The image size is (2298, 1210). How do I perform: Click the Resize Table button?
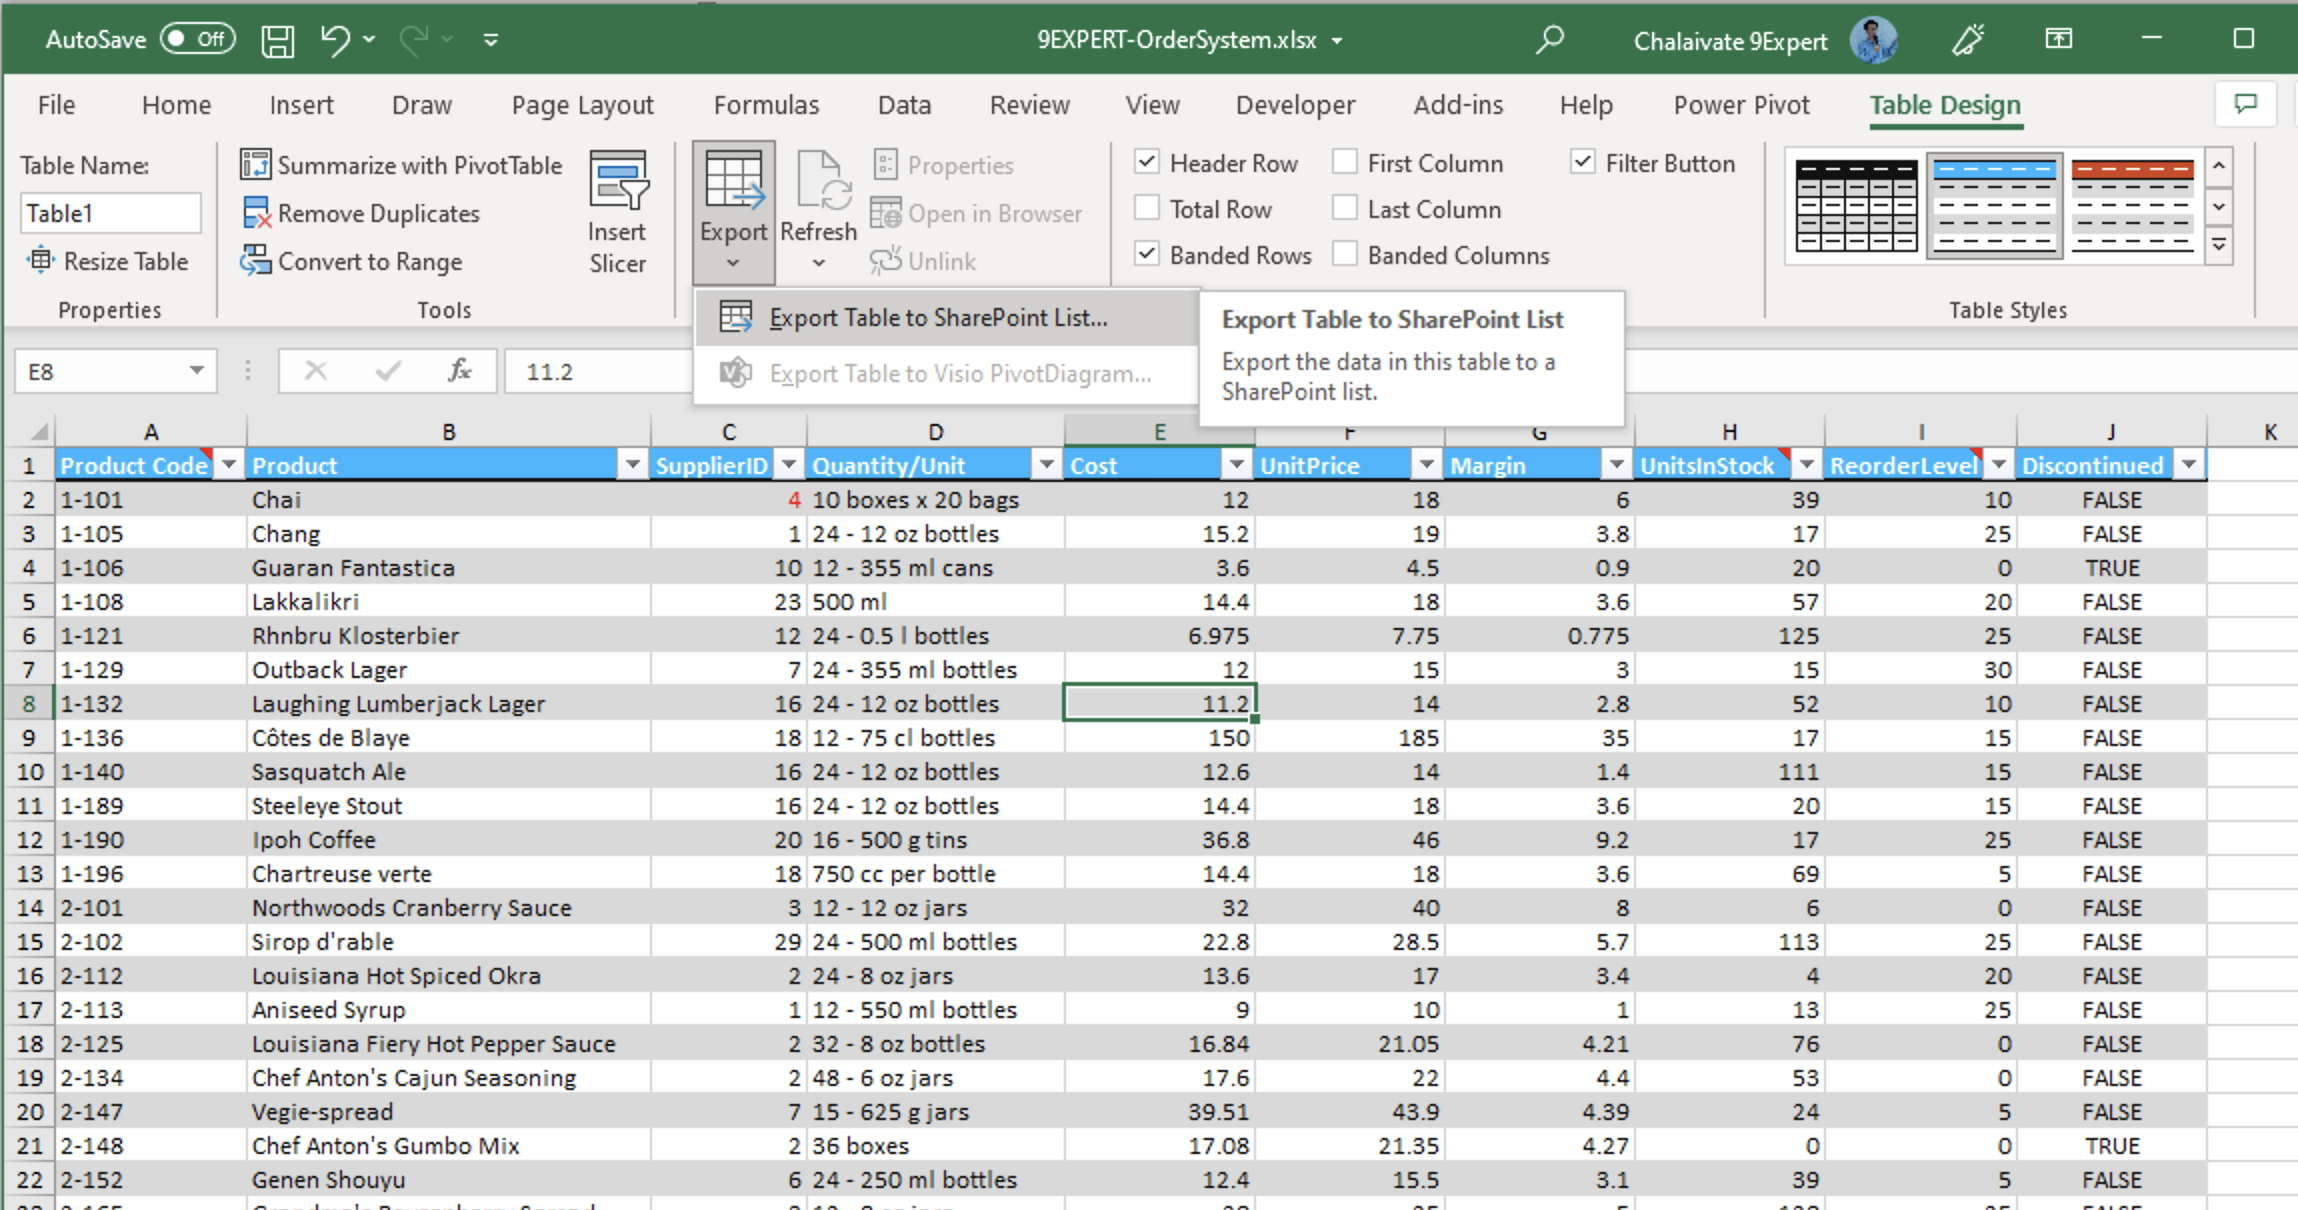coord(110,261)
